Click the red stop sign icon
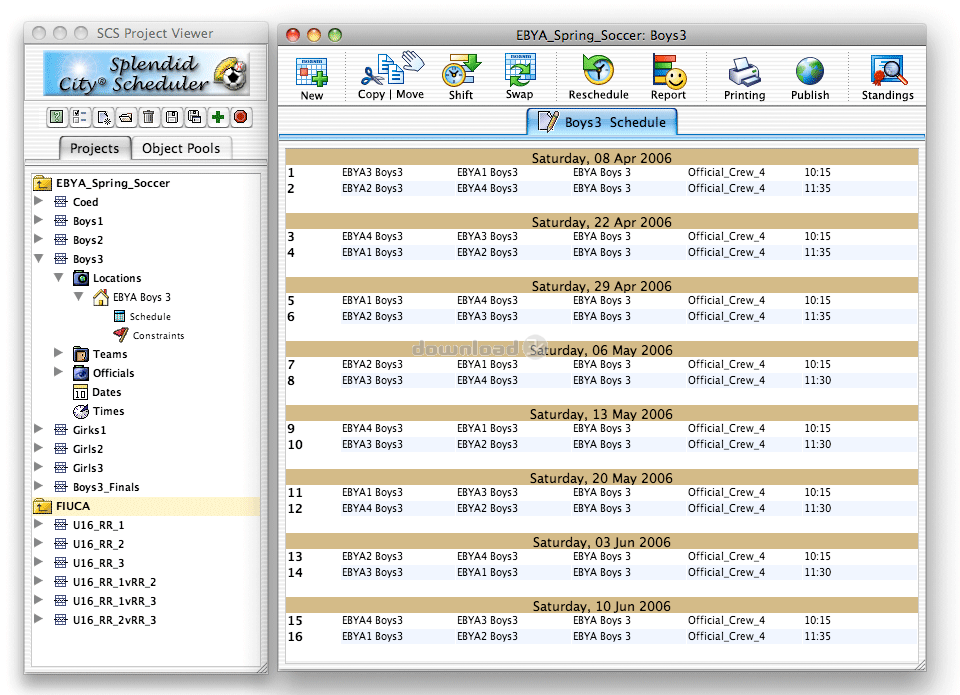960x695 pixels. click(x=241, y=117)
